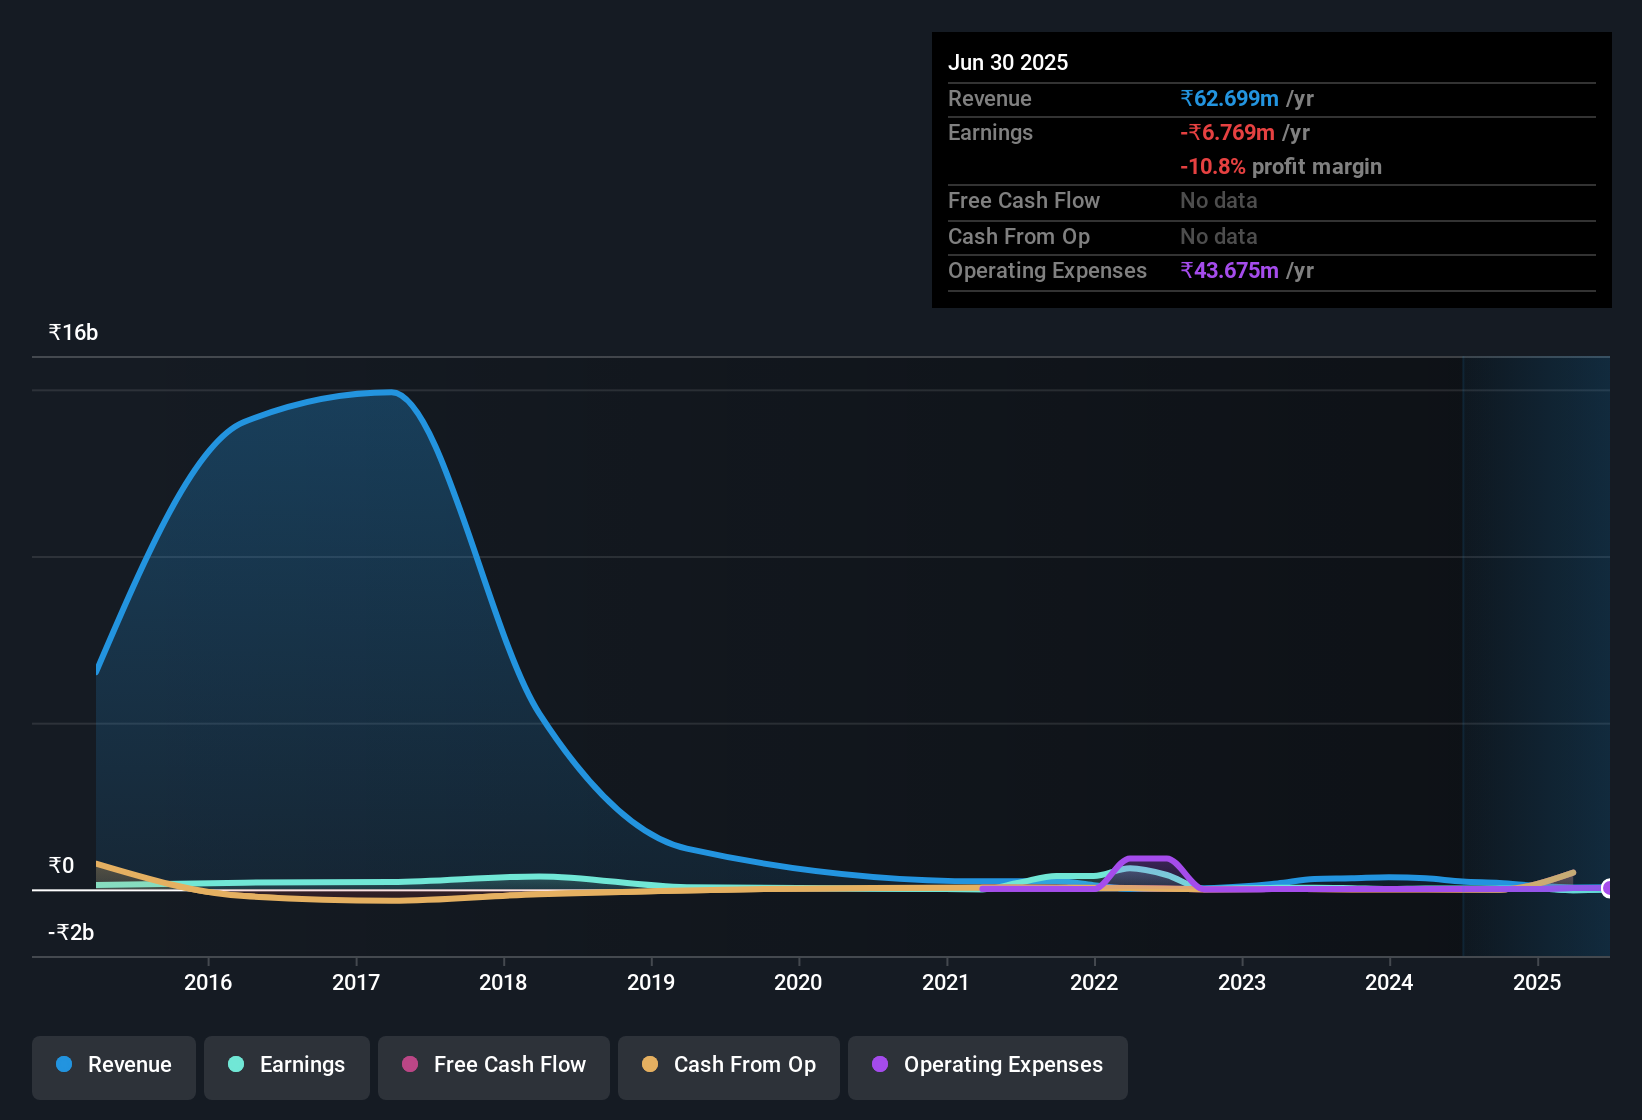The image size is (1642, 1120).
Task: Click the 2024 x-axis label
Action: [1389, 982]
